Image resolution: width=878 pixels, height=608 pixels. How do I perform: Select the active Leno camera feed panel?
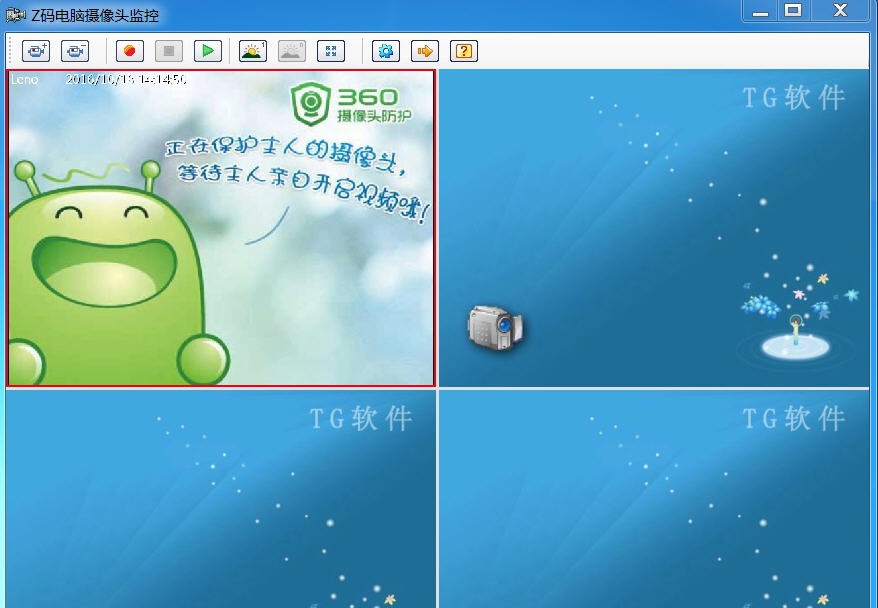click(220, 228)
